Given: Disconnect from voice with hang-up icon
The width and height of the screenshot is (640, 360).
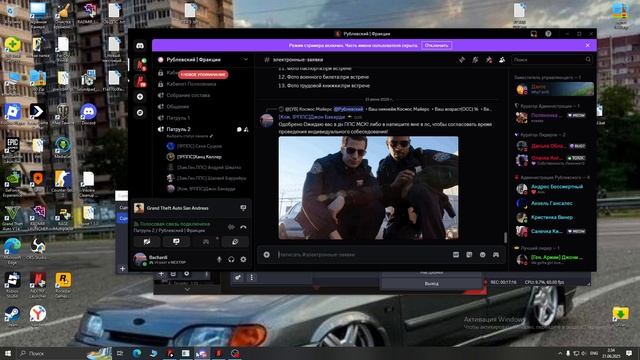Looking at the screenshot, I should (x=243, y=227).
